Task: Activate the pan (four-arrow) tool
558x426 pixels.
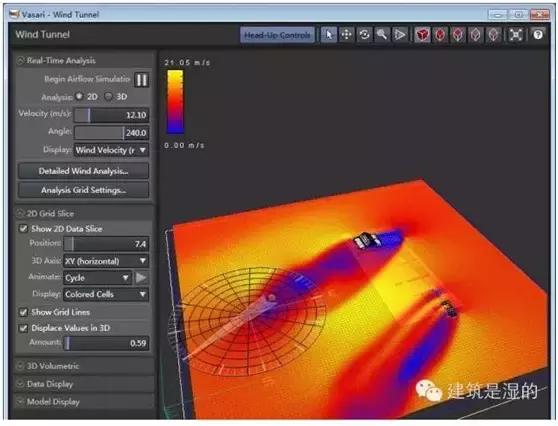Action: click(346, 35)
